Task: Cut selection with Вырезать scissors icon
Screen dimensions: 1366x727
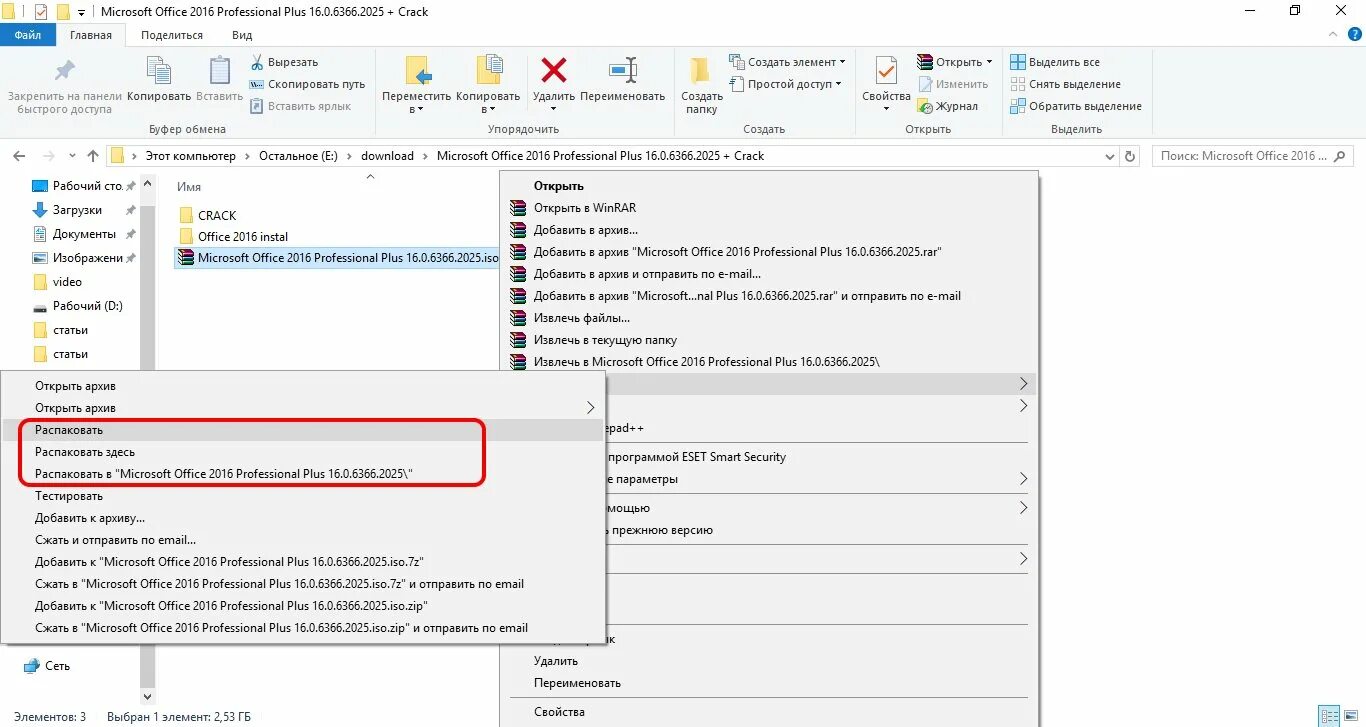Action: tap(257, 62)
